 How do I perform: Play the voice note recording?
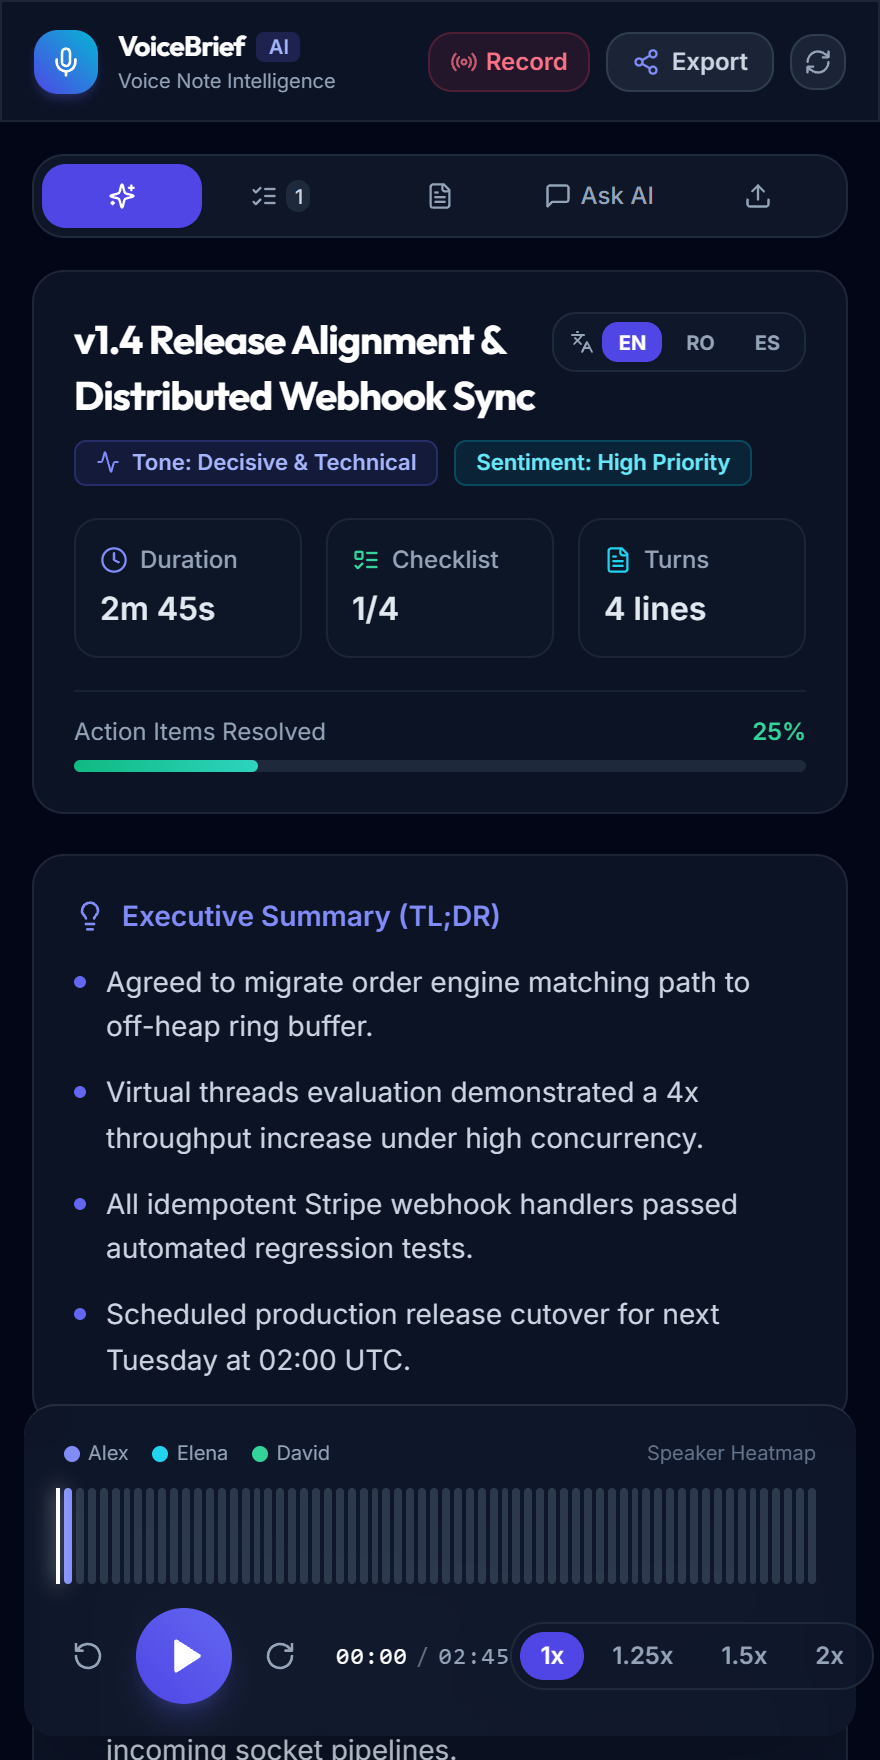[x=184, y=1656]
